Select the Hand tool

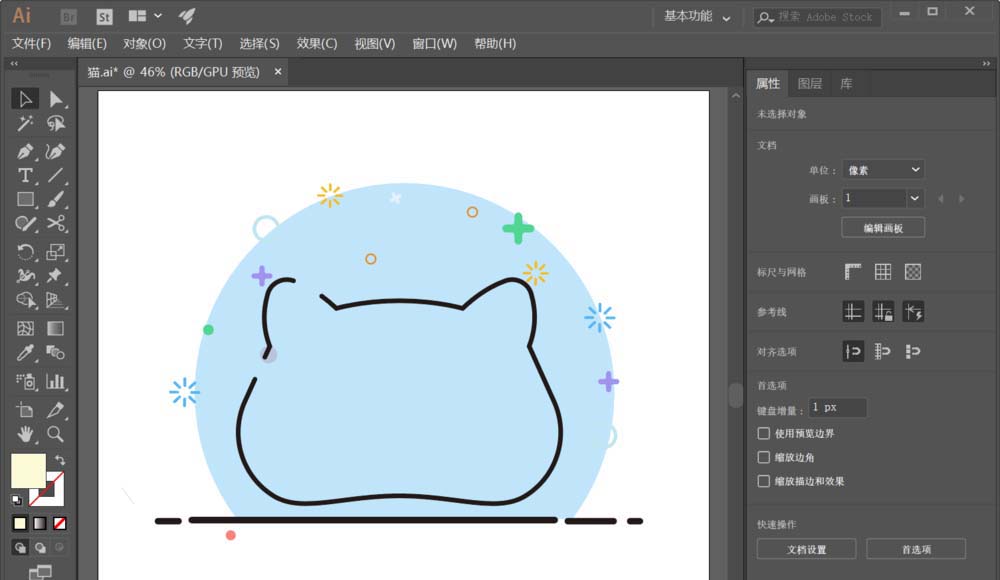(x=25, y=435)
